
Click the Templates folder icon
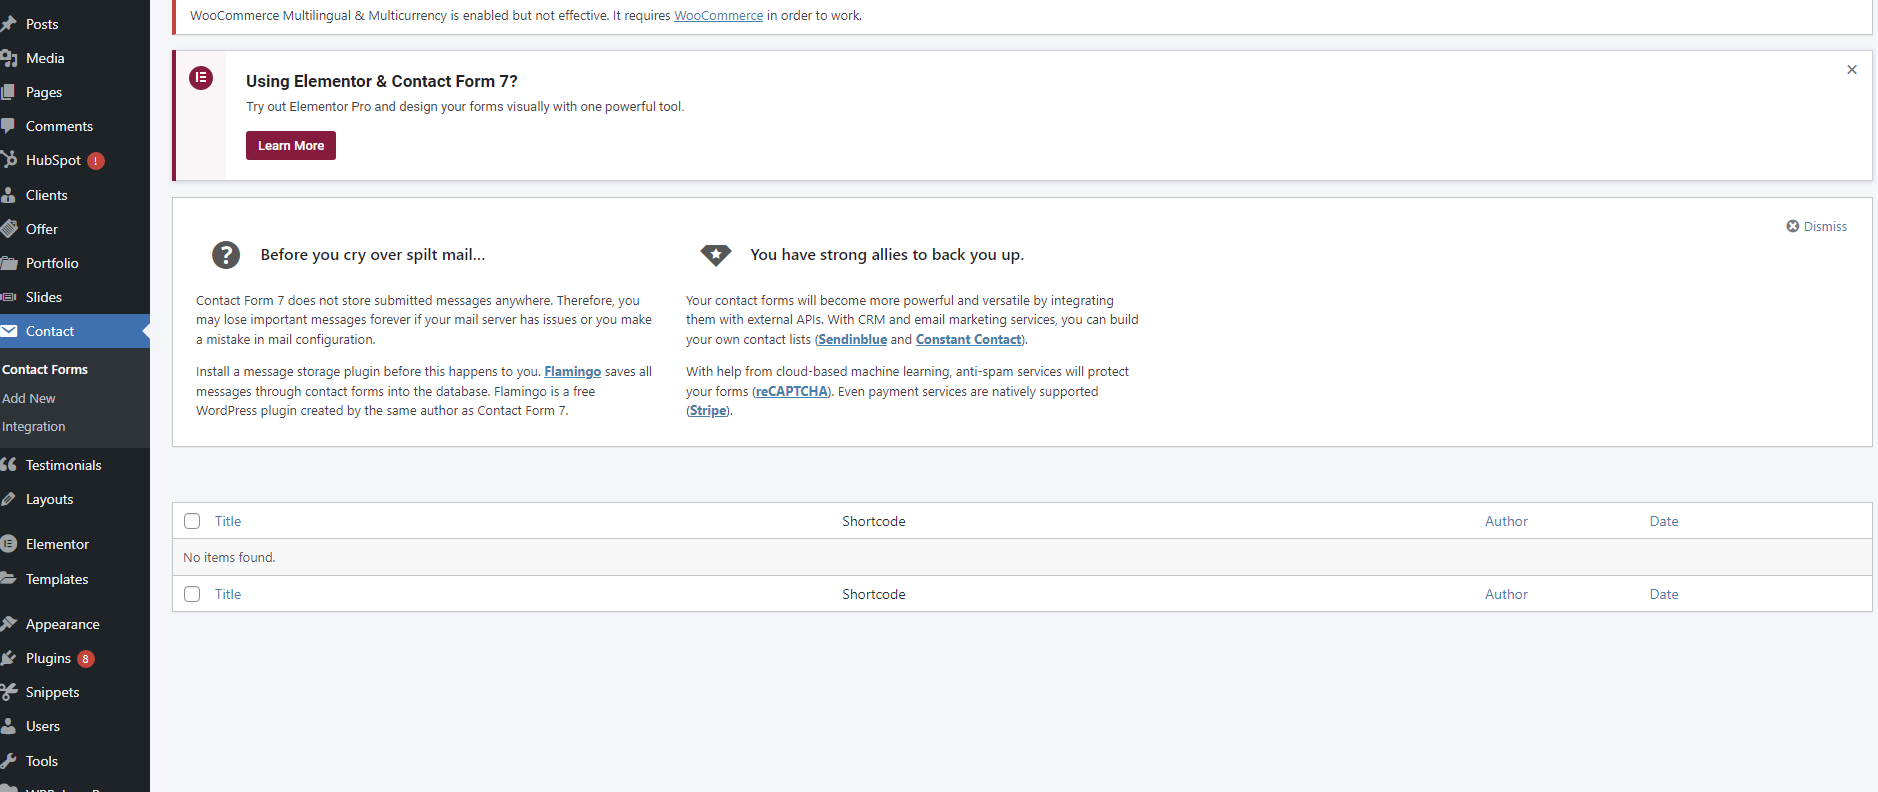[9, 579]
